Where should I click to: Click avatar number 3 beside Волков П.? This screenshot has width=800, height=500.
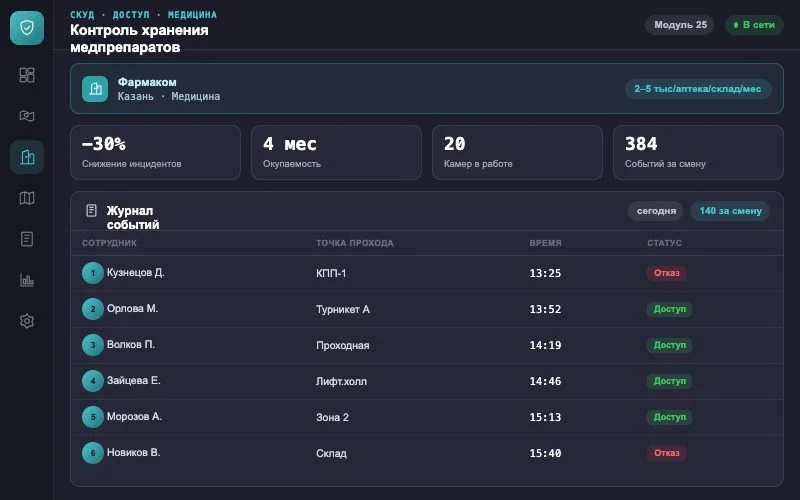click(93, 345)
